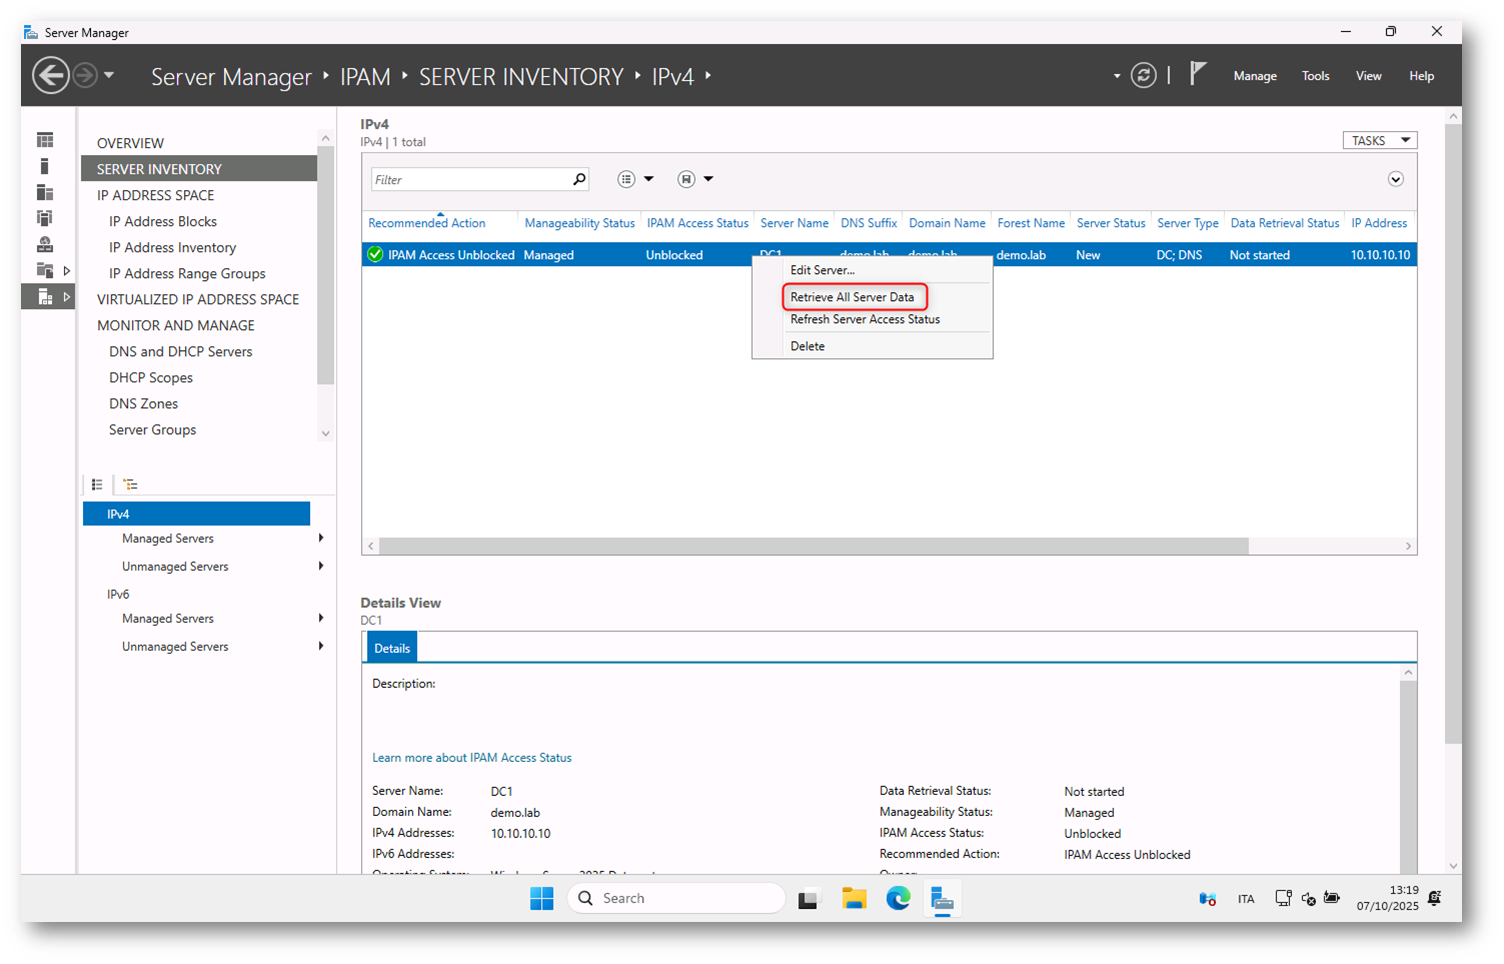
Task: Choose Retrieve All Server Data
Action: click(x=852, y=297)
